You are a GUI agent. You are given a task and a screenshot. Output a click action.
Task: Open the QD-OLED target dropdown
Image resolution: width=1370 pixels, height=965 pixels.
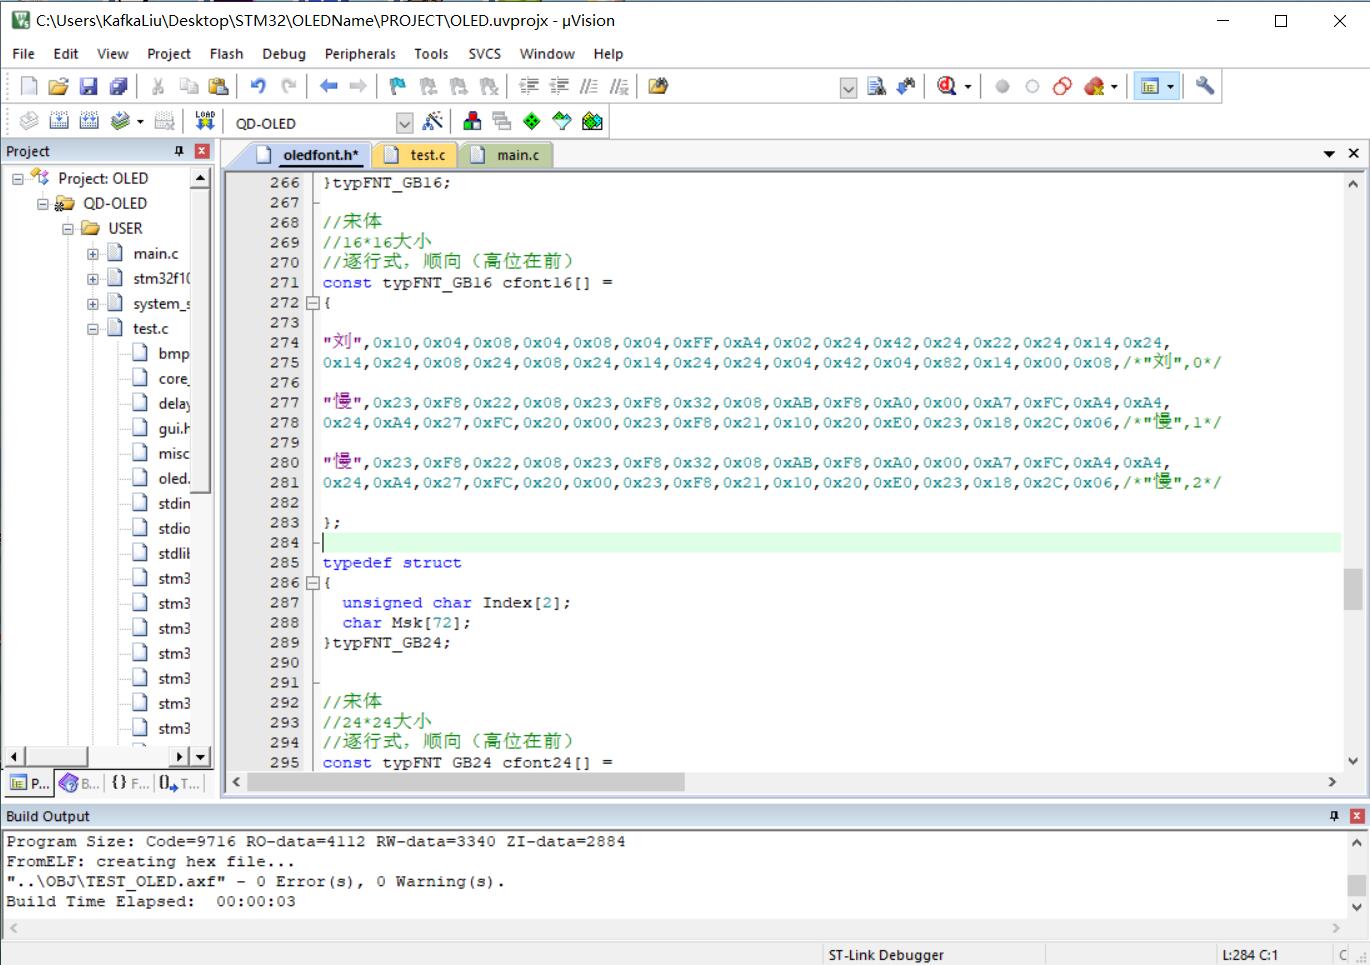click(x=404, y=123)
